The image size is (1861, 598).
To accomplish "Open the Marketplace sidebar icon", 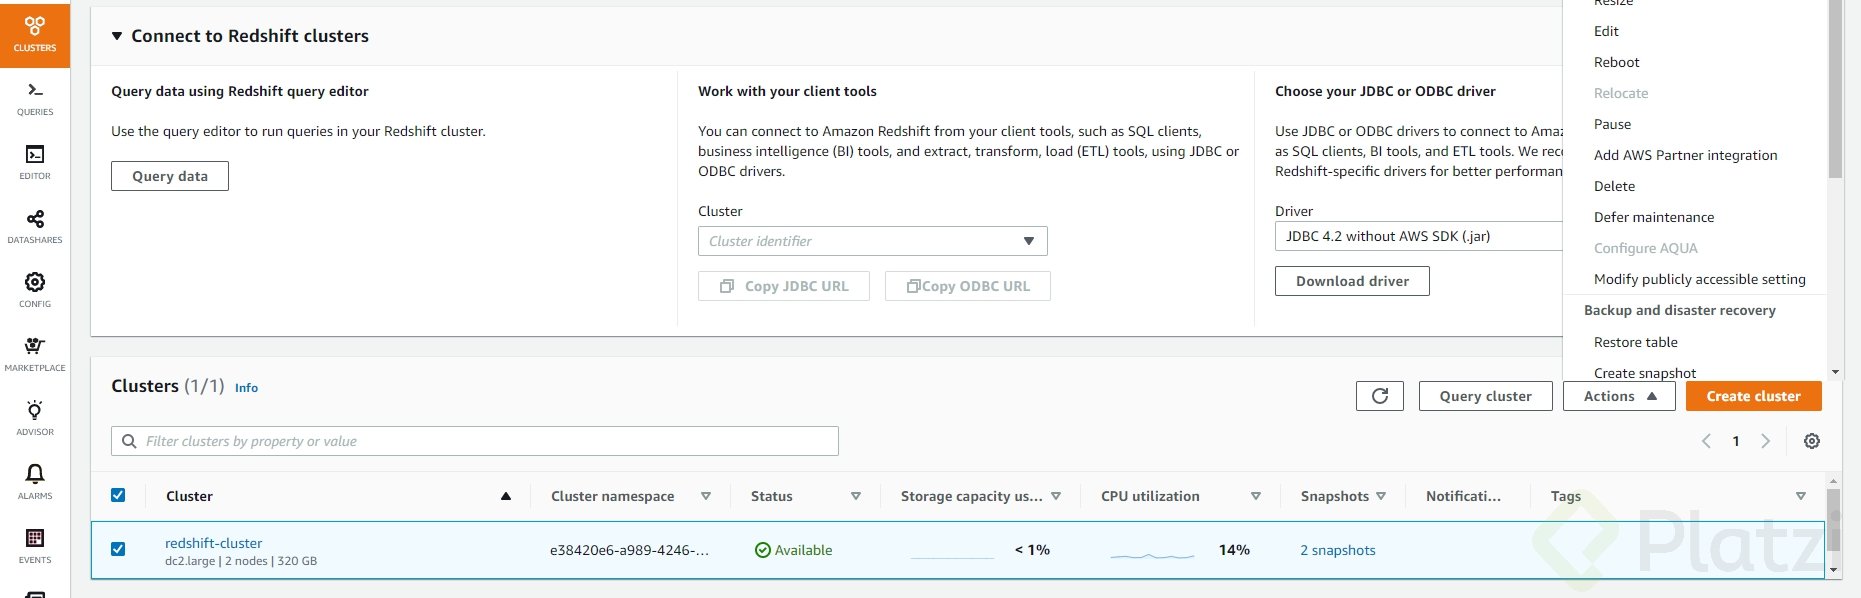I will click(35, 354).
